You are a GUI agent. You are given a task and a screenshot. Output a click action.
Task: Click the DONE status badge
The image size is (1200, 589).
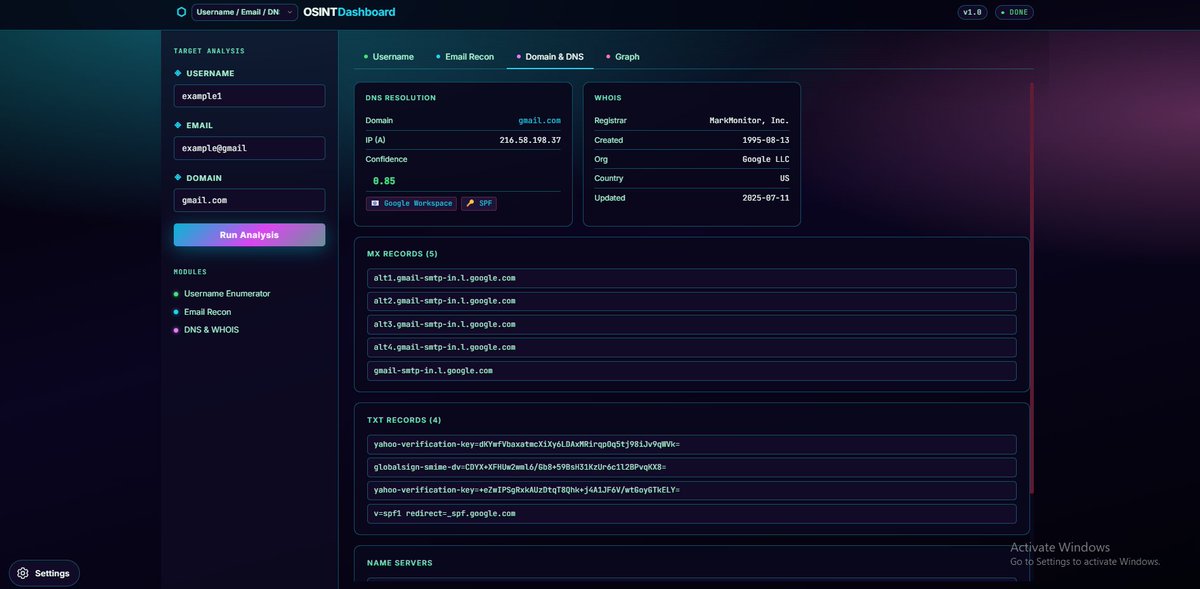[x=1014, y=12]
